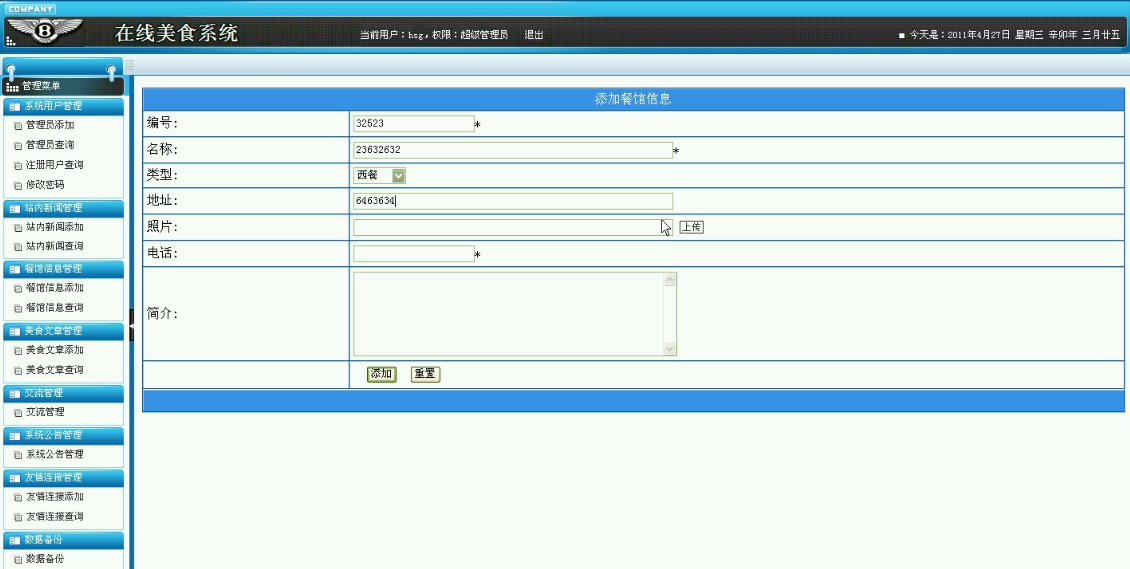Collapse the 交流管理 menu section
1130x569 pixels.
point(63,394)
